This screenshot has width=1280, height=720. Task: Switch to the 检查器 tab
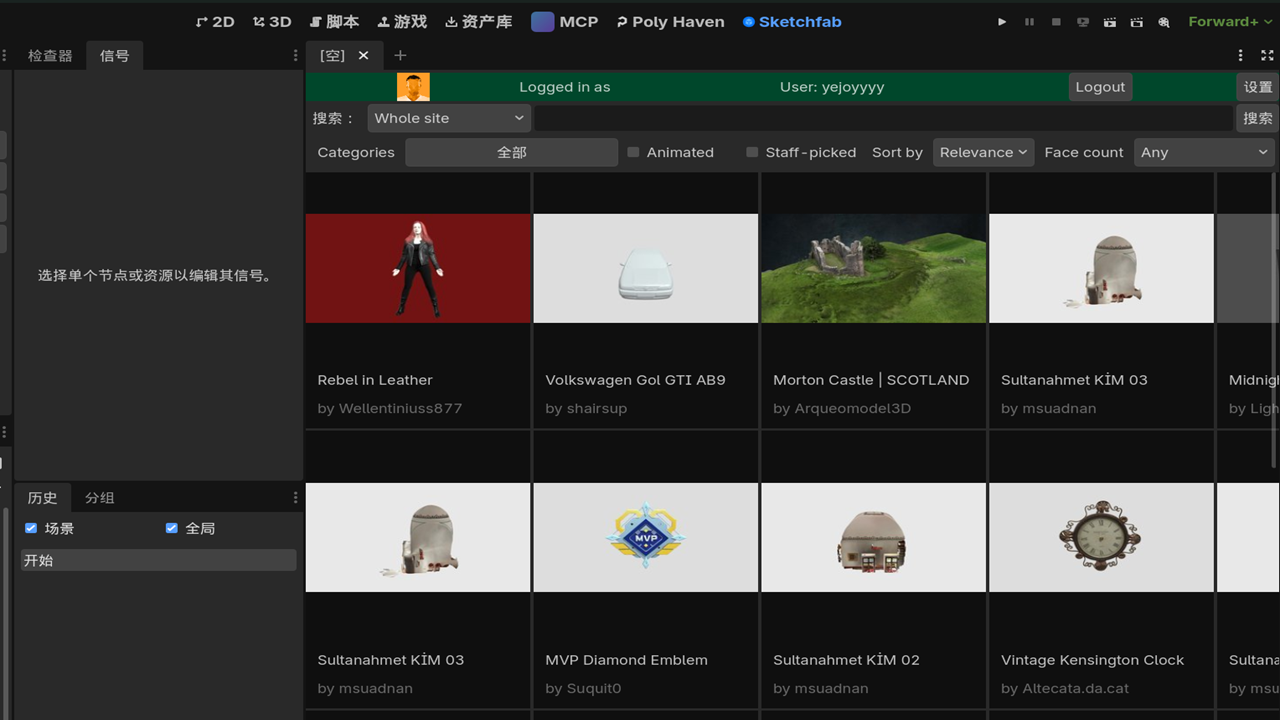[50, 56]
